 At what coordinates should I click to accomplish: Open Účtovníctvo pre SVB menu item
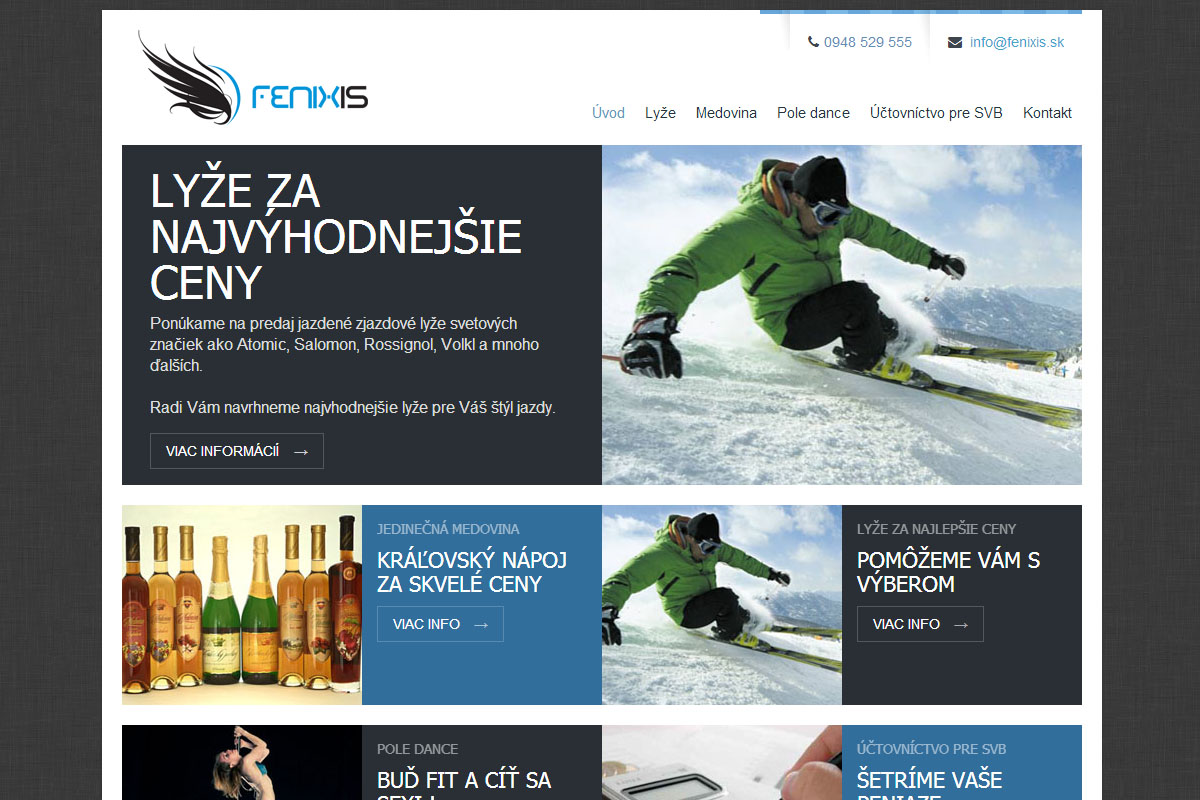click(x=936, y=113)
